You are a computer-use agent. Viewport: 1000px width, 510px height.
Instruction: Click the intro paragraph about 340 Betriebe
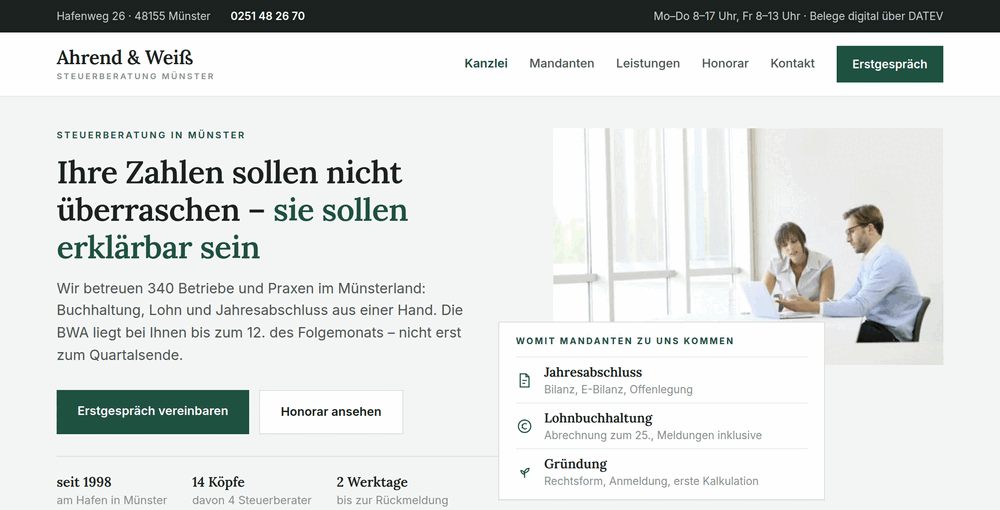(x=260, y=321)
